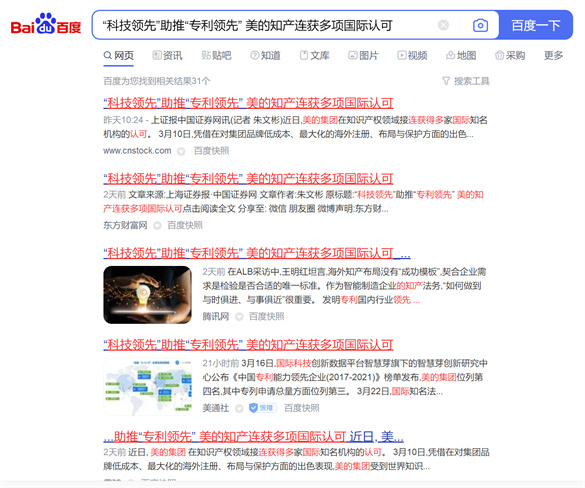Image resolution: width=585 pixels, height=488 pixels.
Task: Click the Baidu paw logo
Action: [46, 24]
